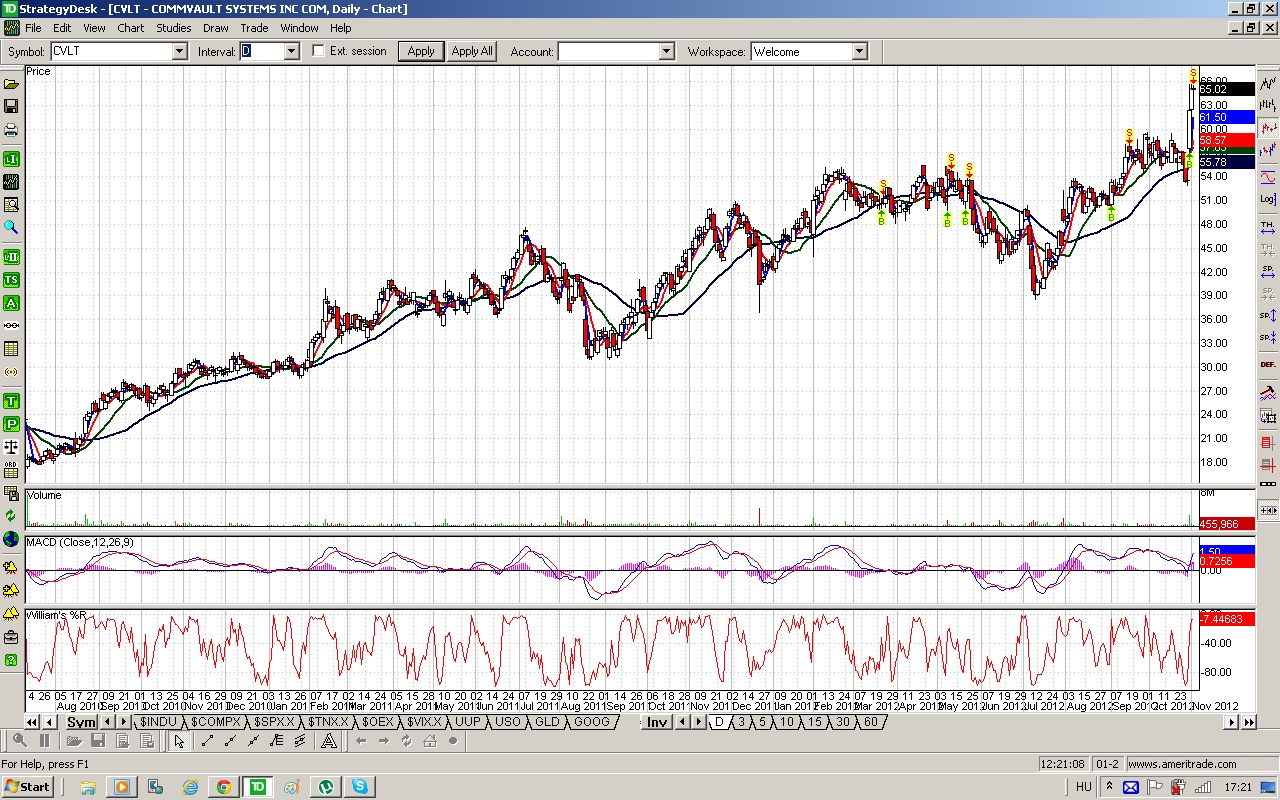1280x800 pixels.
Task: Select the candlestick chart style icon
Action: click(1268, 128)
